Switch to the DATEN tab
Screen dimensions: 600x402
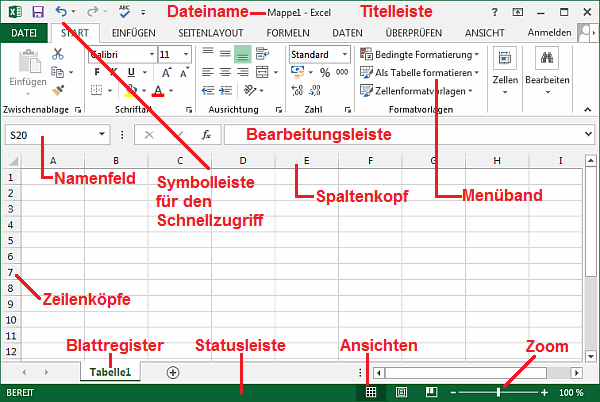[347, 33]
